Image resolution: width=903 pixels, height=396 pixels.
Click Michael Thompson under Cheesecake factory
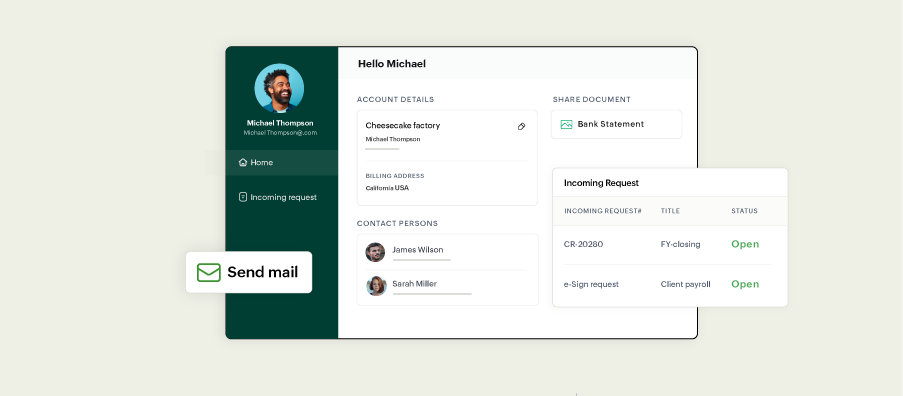[x=392, y=139]
